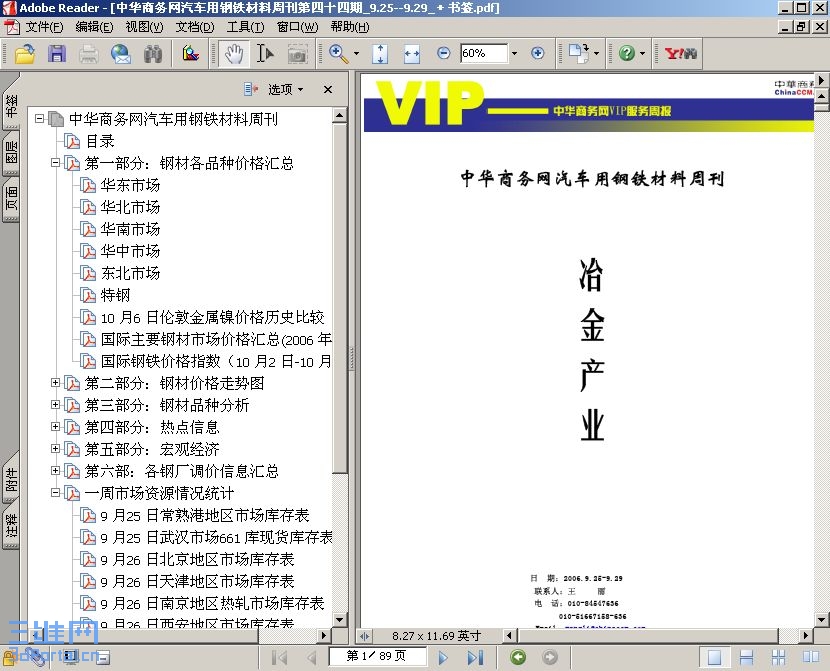Open a file with the folder icon
The width and height of the screenshot is (830, 671).
point(24,53)
